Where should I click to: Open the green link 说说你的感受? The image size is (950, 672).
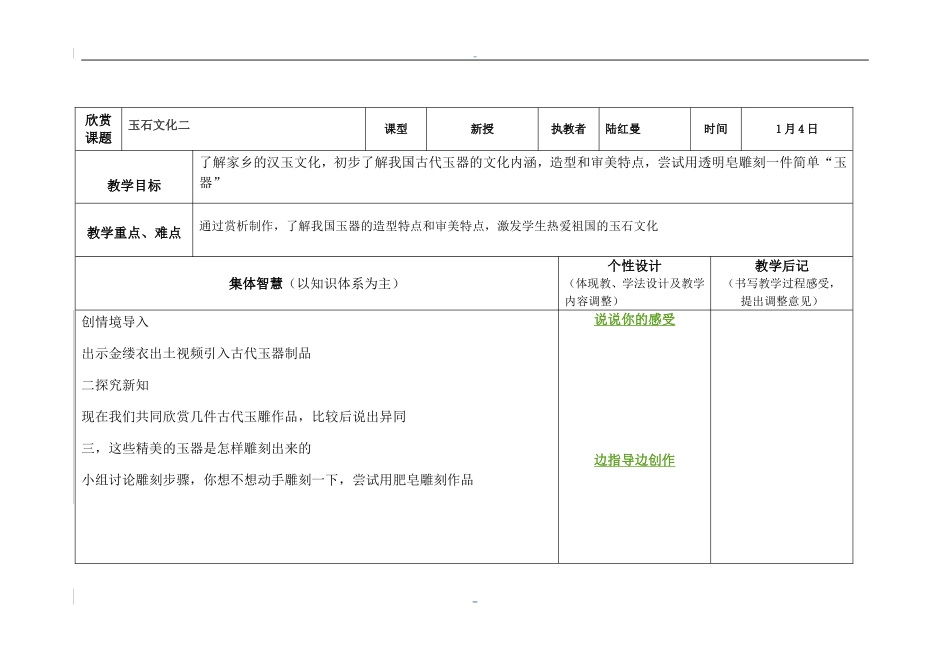(x=634, y=319)
